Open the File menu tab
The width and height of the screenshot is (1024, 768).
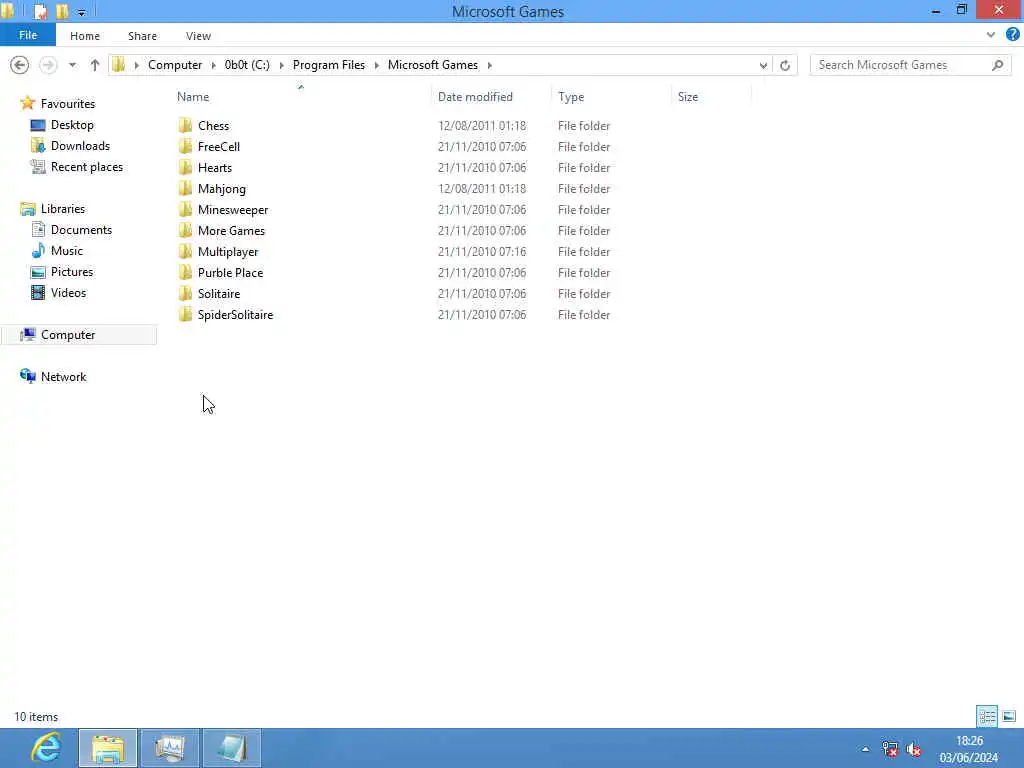pyautogui.click(x=28, y=35)
